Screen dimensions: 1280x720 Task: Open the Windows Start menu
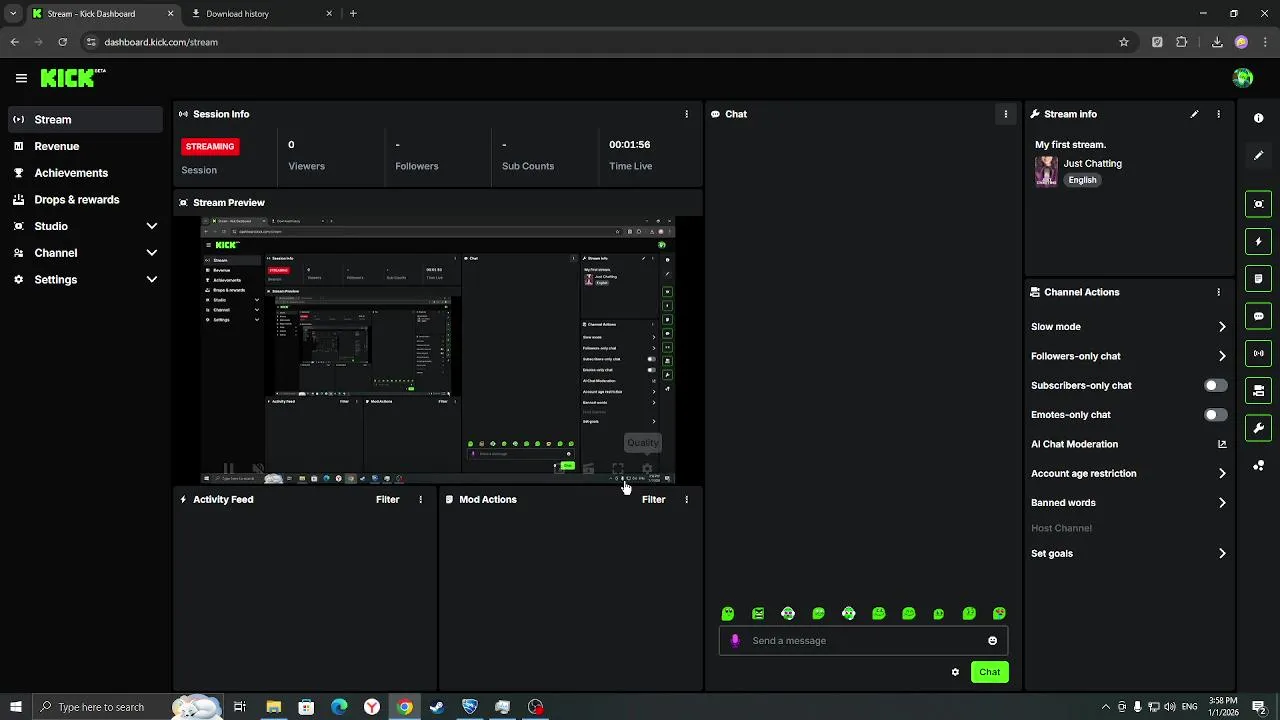pos(15,707)
